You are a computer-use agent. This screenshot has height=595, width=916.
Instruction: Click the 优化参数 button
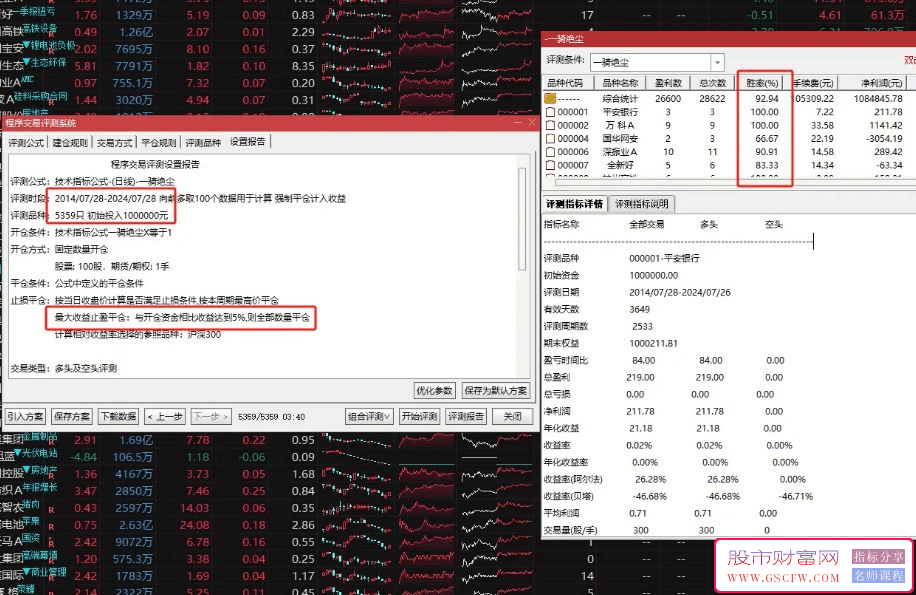pyautogui.click(x=435, y=391)
